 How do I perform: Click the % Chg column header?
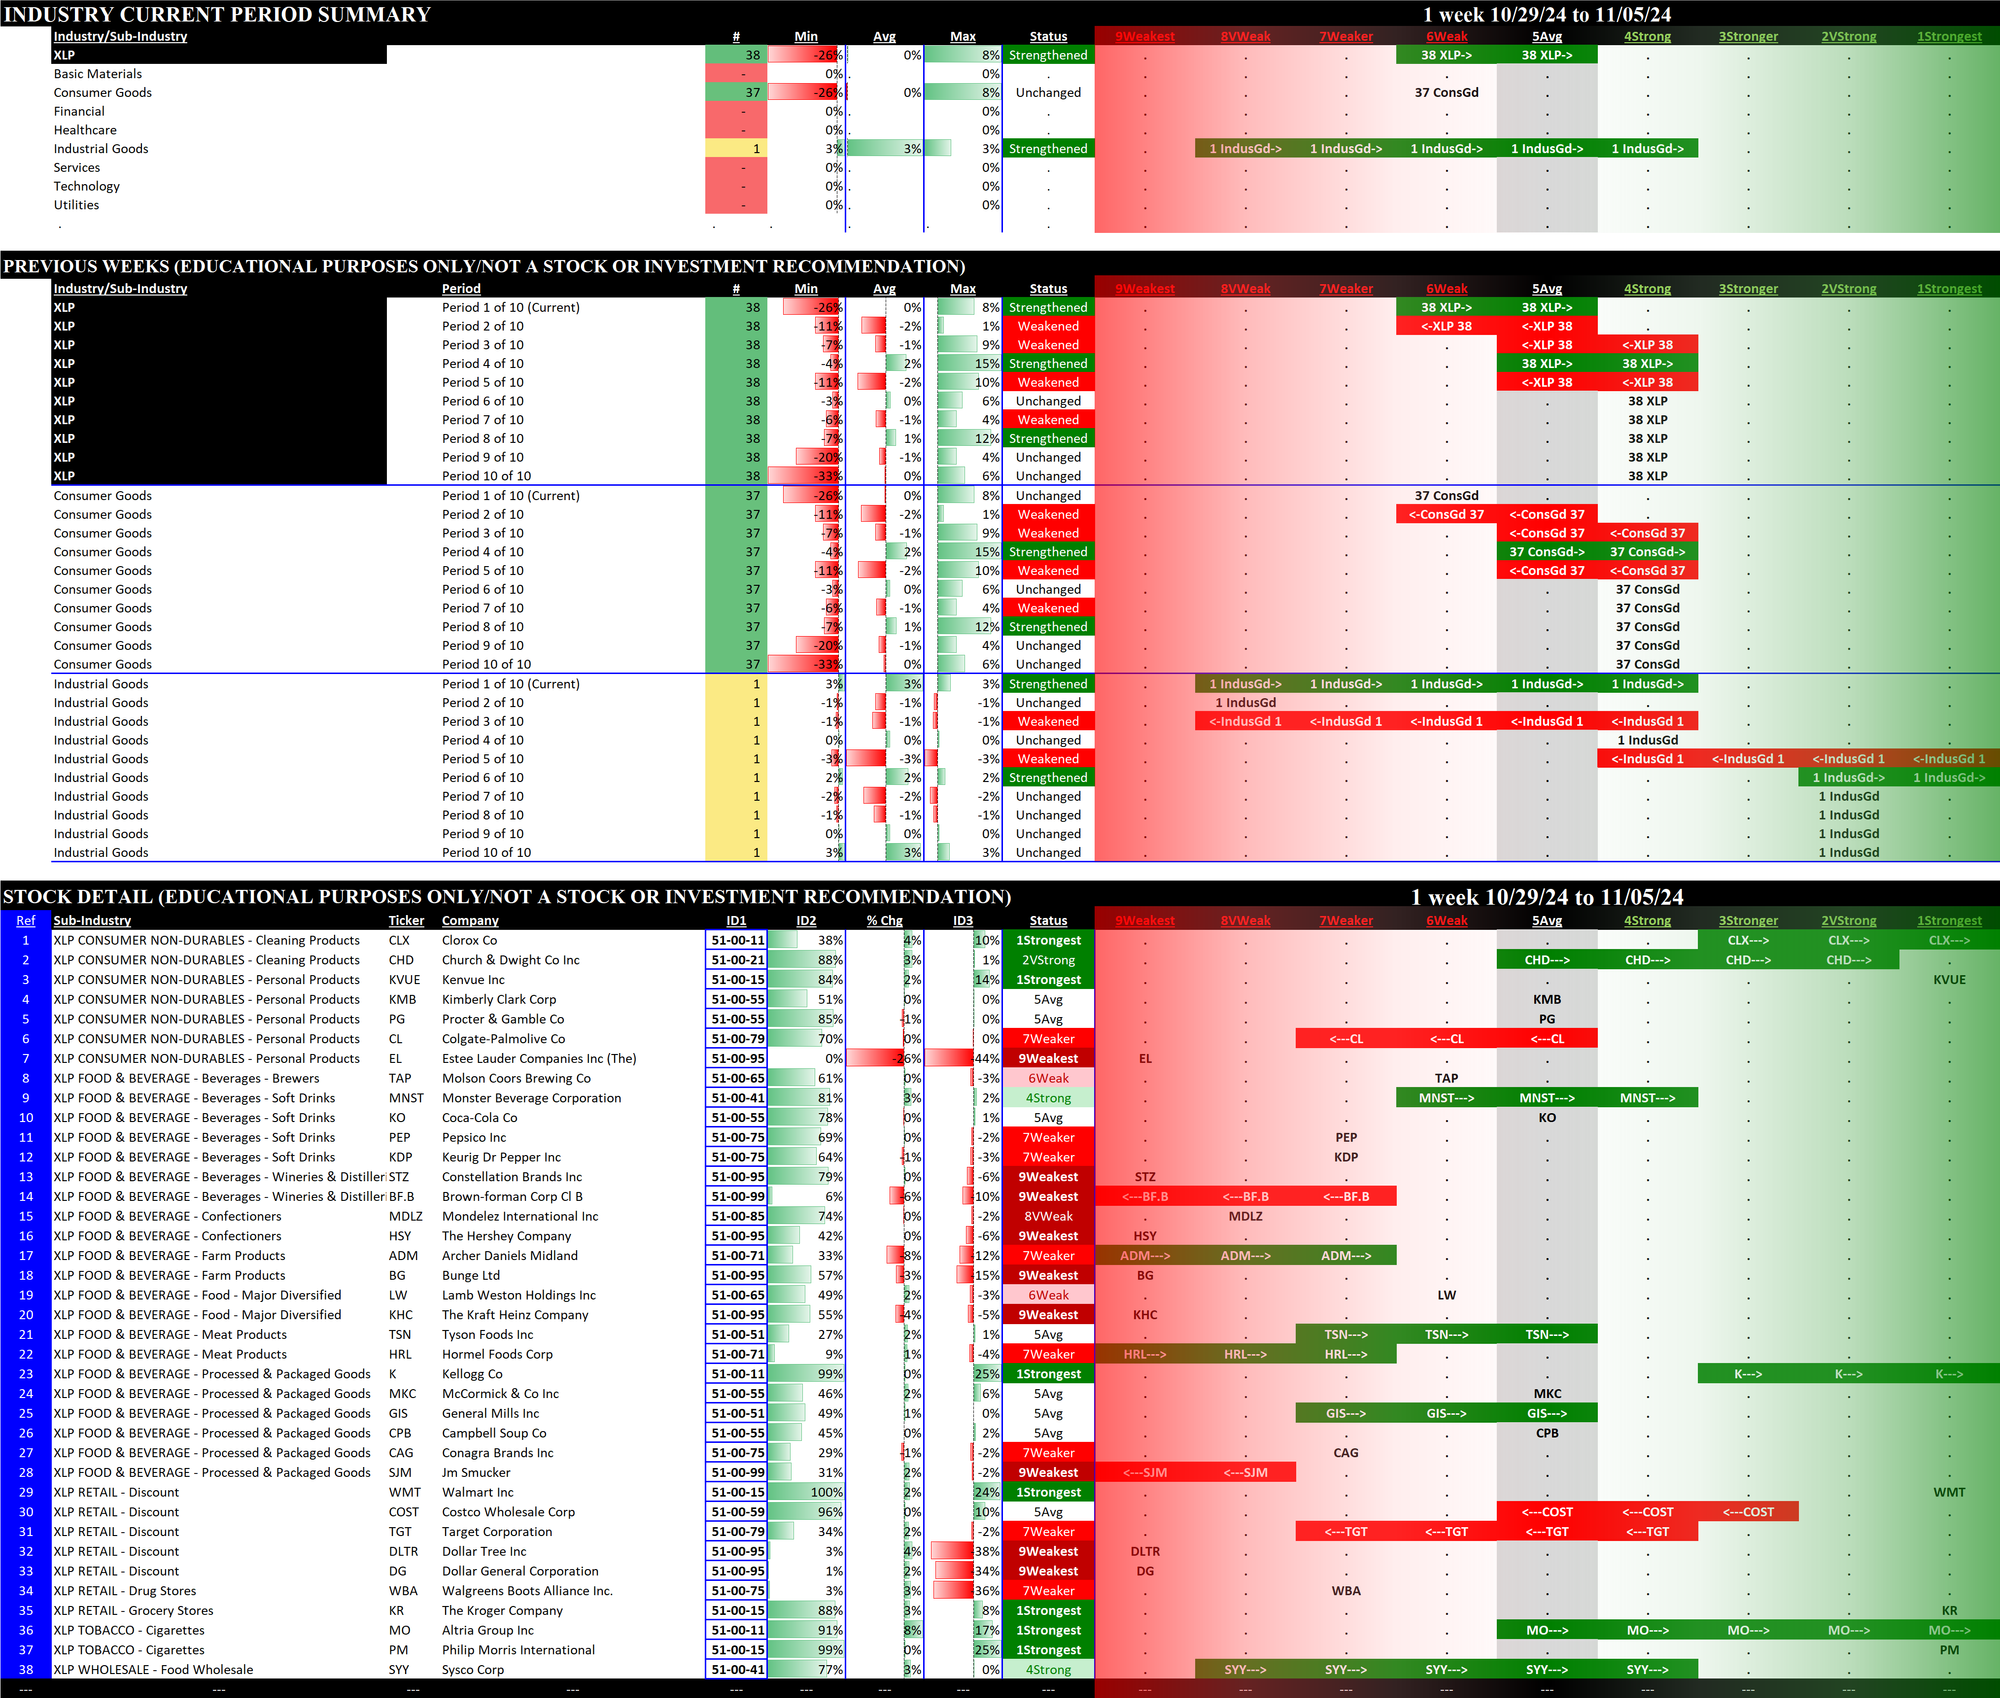(884, 920)
